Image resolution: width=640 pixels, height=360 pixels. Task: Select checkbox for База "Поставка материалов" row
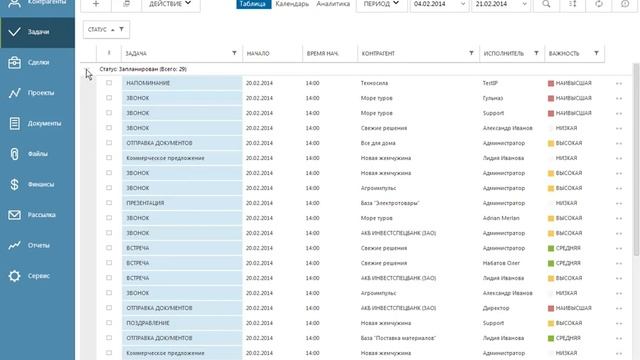pyautogui.click(x=109, y=338)
